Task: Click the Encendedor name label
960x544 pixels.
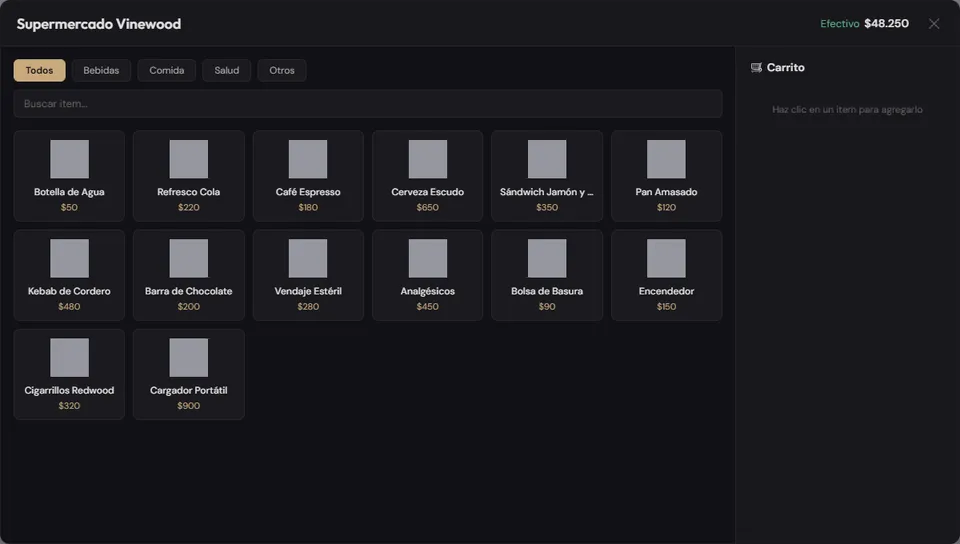Action: [666, 291]
